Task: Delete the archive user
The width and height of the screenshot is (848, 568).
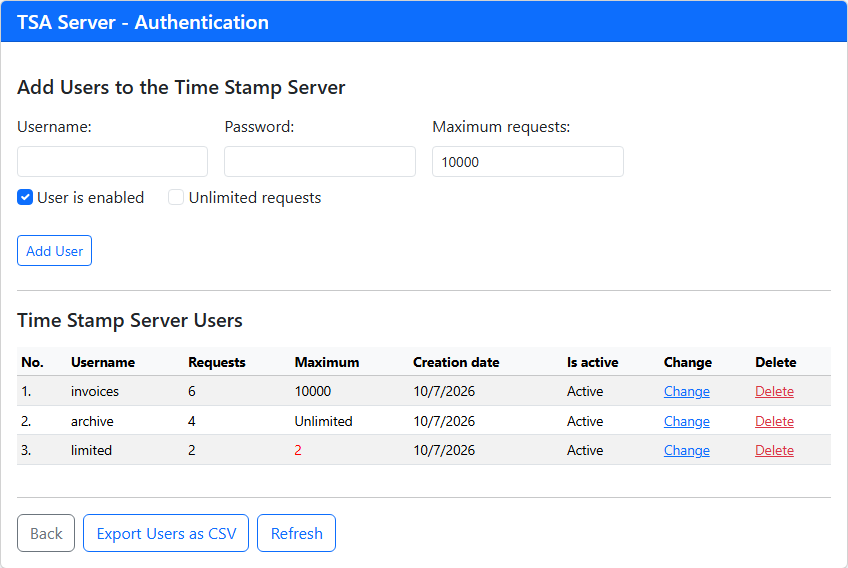Action: [774, 421]
